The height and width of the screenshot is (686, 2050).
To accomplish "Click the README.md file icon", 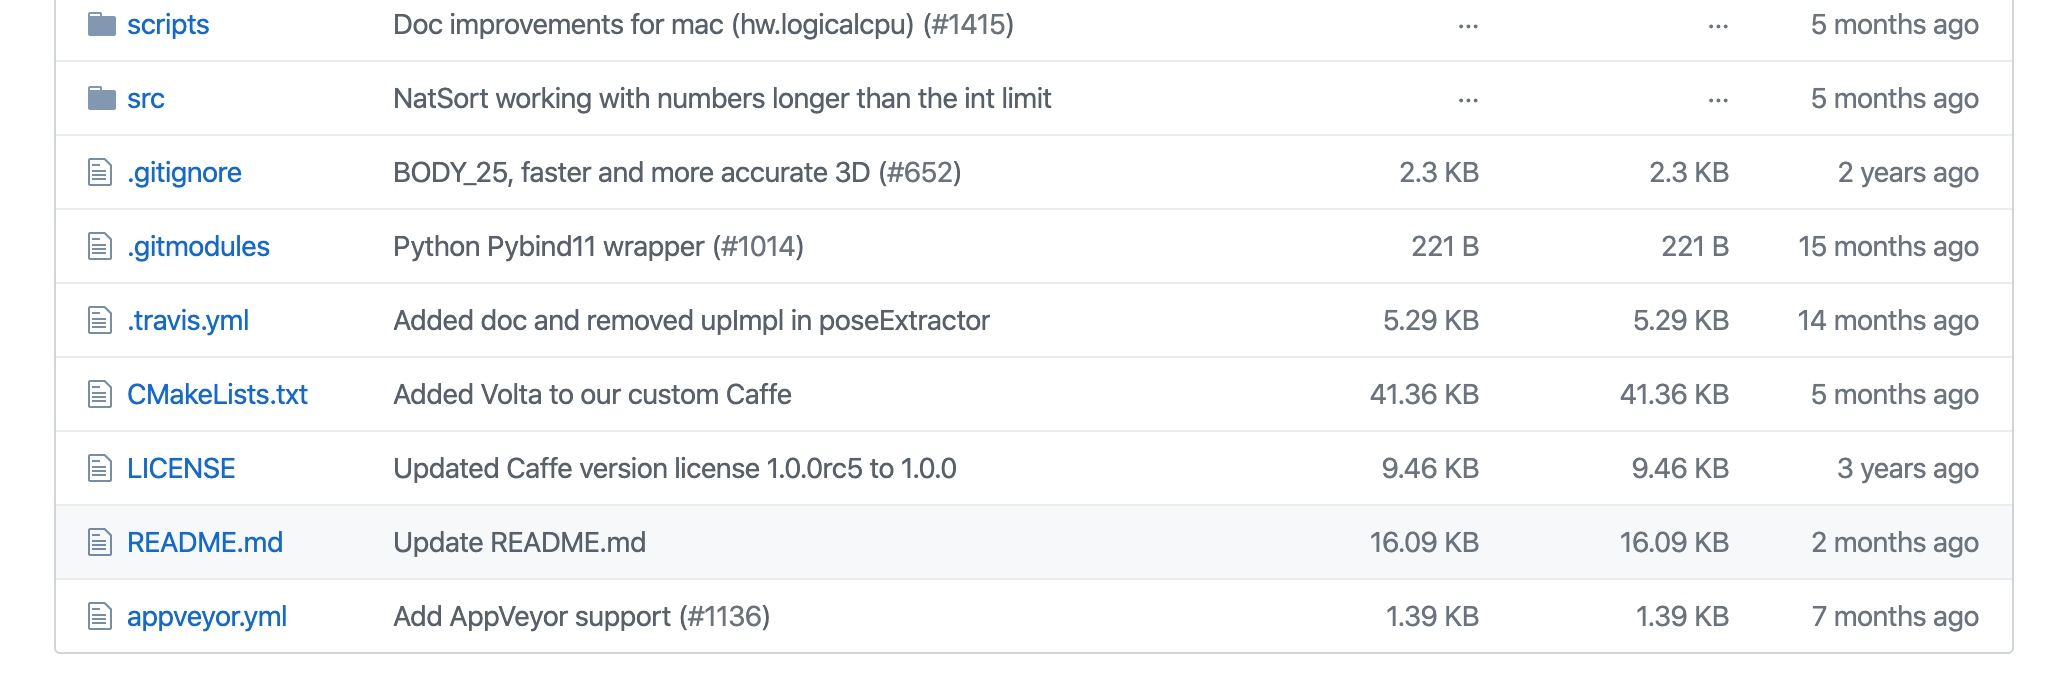I will [100, 542].
